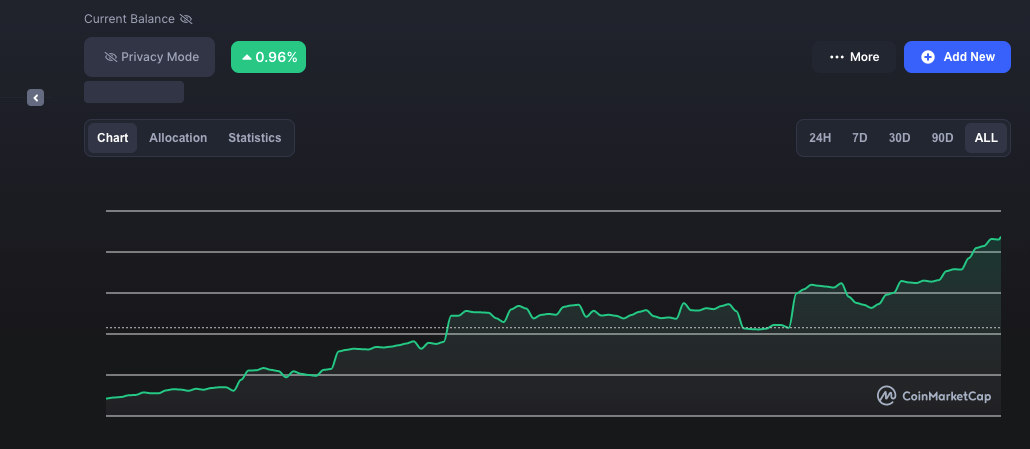Select the 24H time range
The width and height of the screenshot is (1030, 449).
820,138
